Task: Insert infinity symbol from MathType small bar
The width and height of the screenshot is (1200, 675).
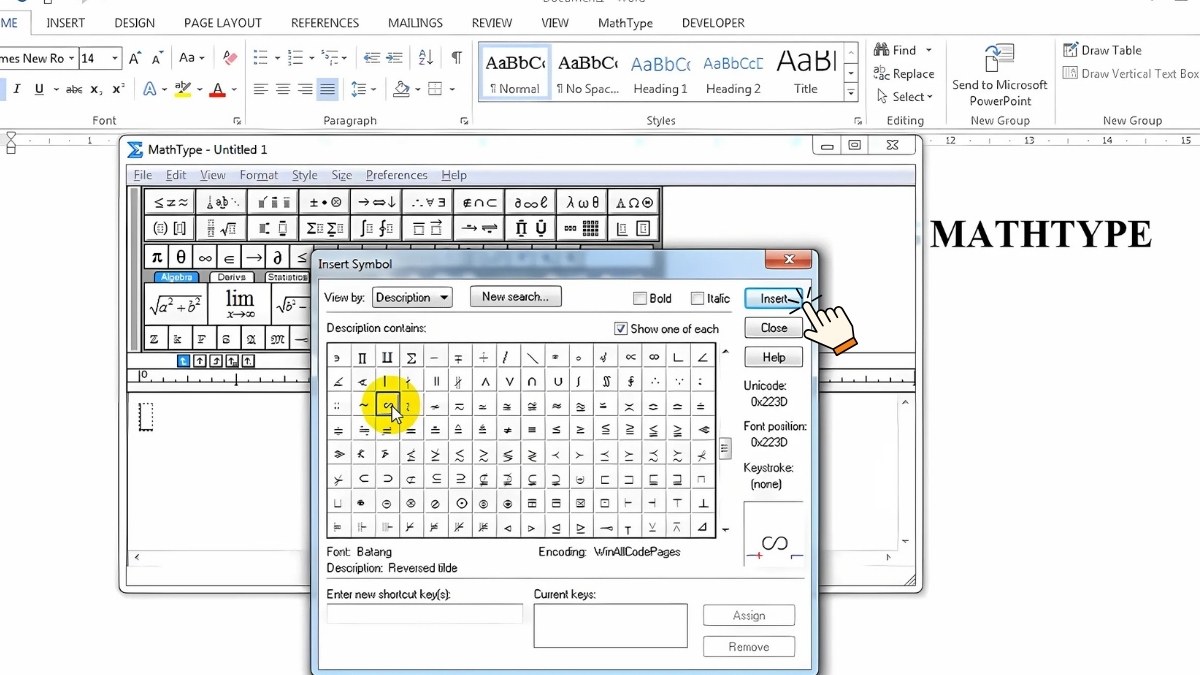Action: click(x=205, y=257)
